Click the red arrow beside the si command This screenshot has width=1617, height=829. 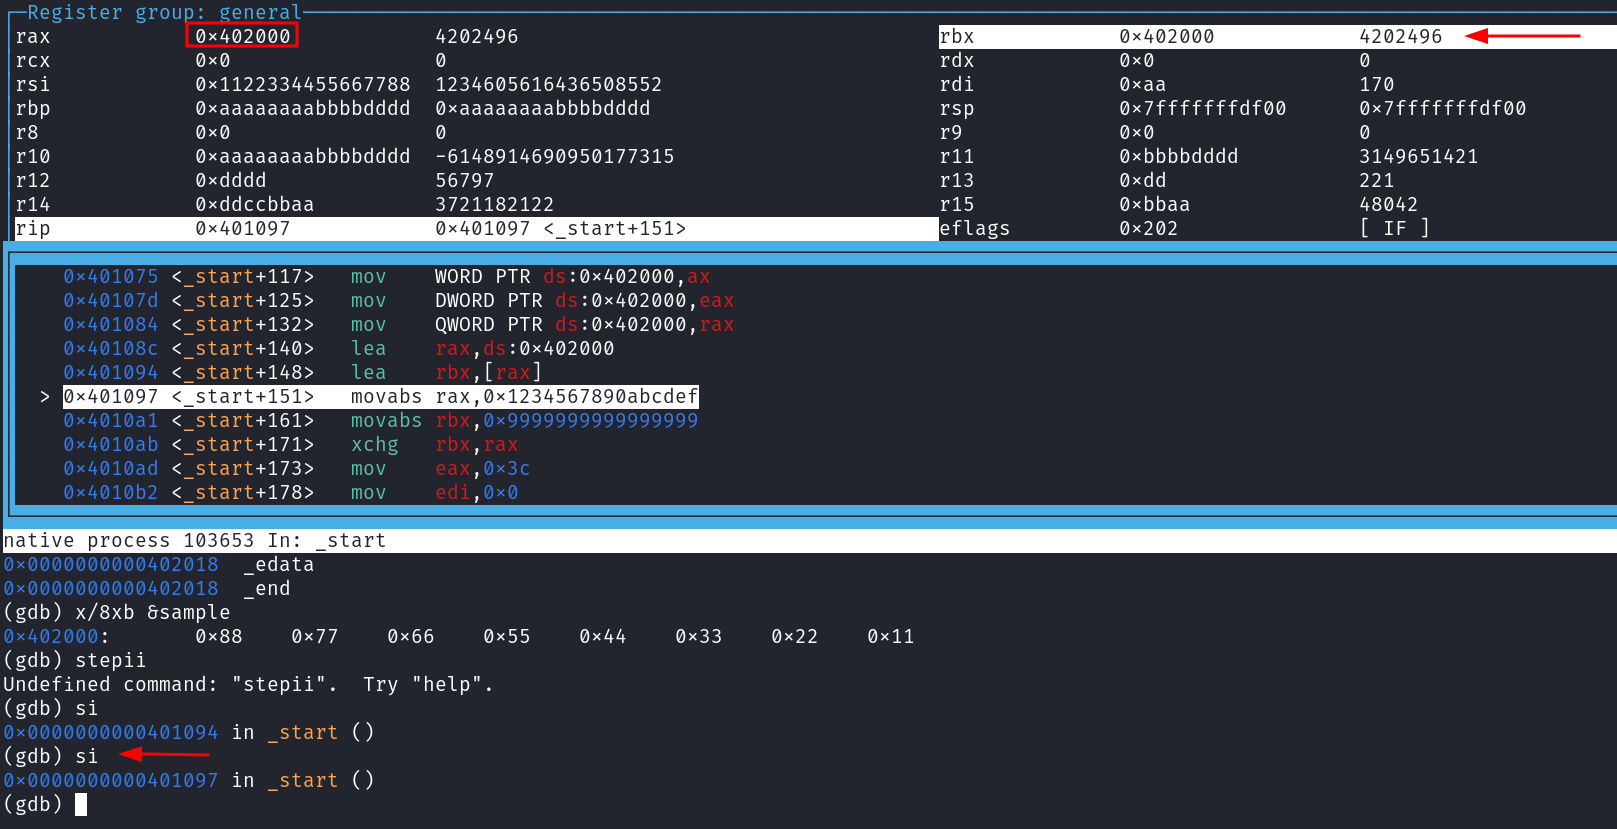click(164, 754)
